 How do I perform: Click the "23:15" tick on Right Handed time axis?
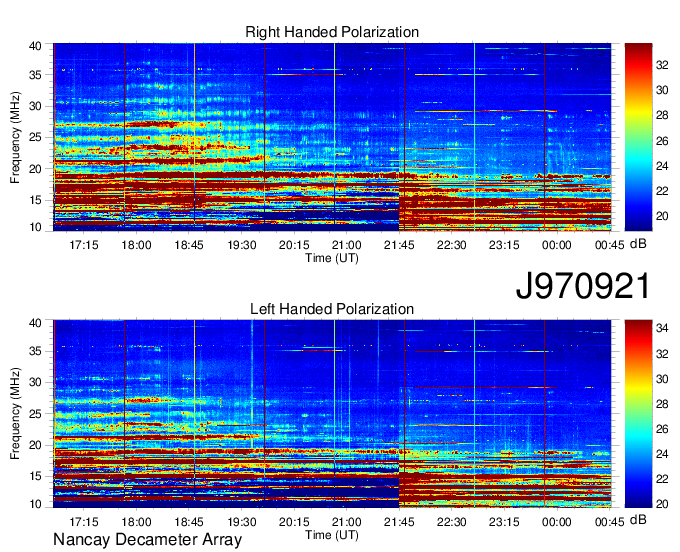click(x=504, y=245)
